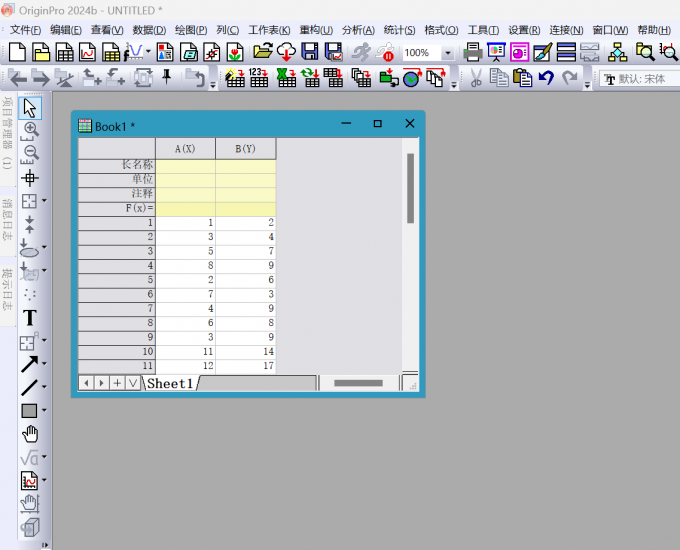Open the 帮助(H) menu

(x=654, y=30)
